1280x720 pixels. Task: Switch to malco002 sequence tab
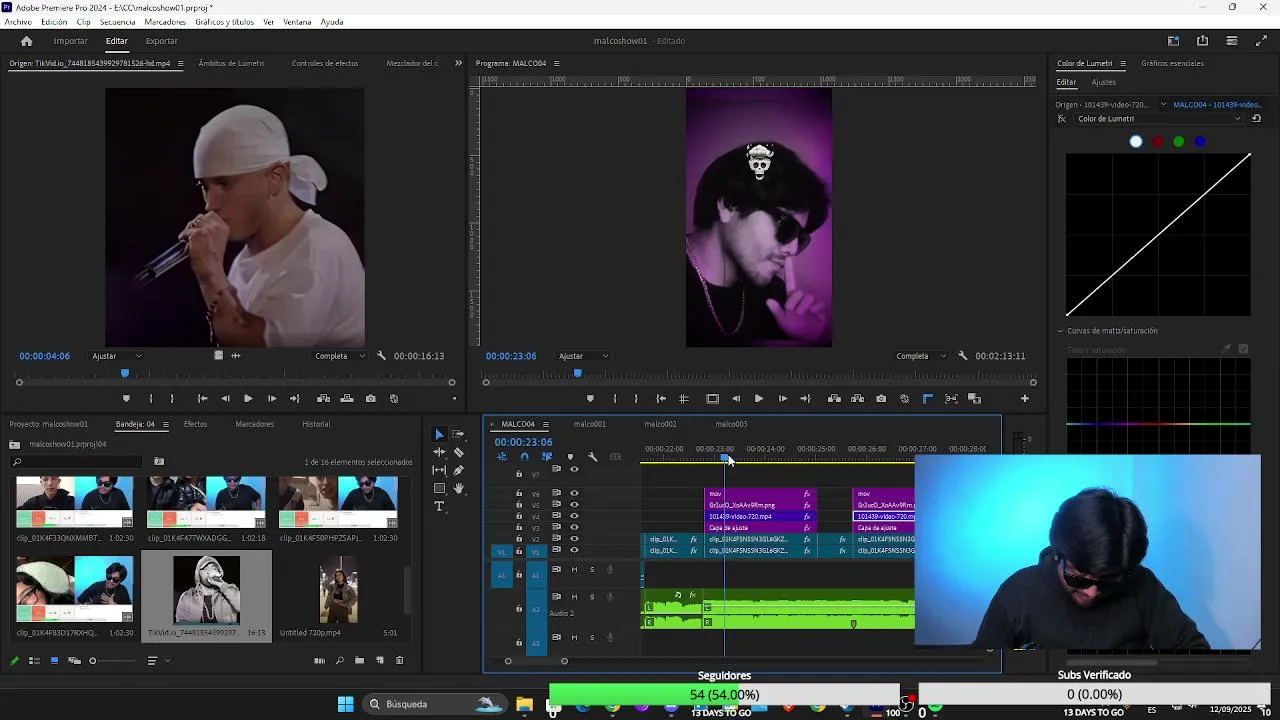coord(660,424)
